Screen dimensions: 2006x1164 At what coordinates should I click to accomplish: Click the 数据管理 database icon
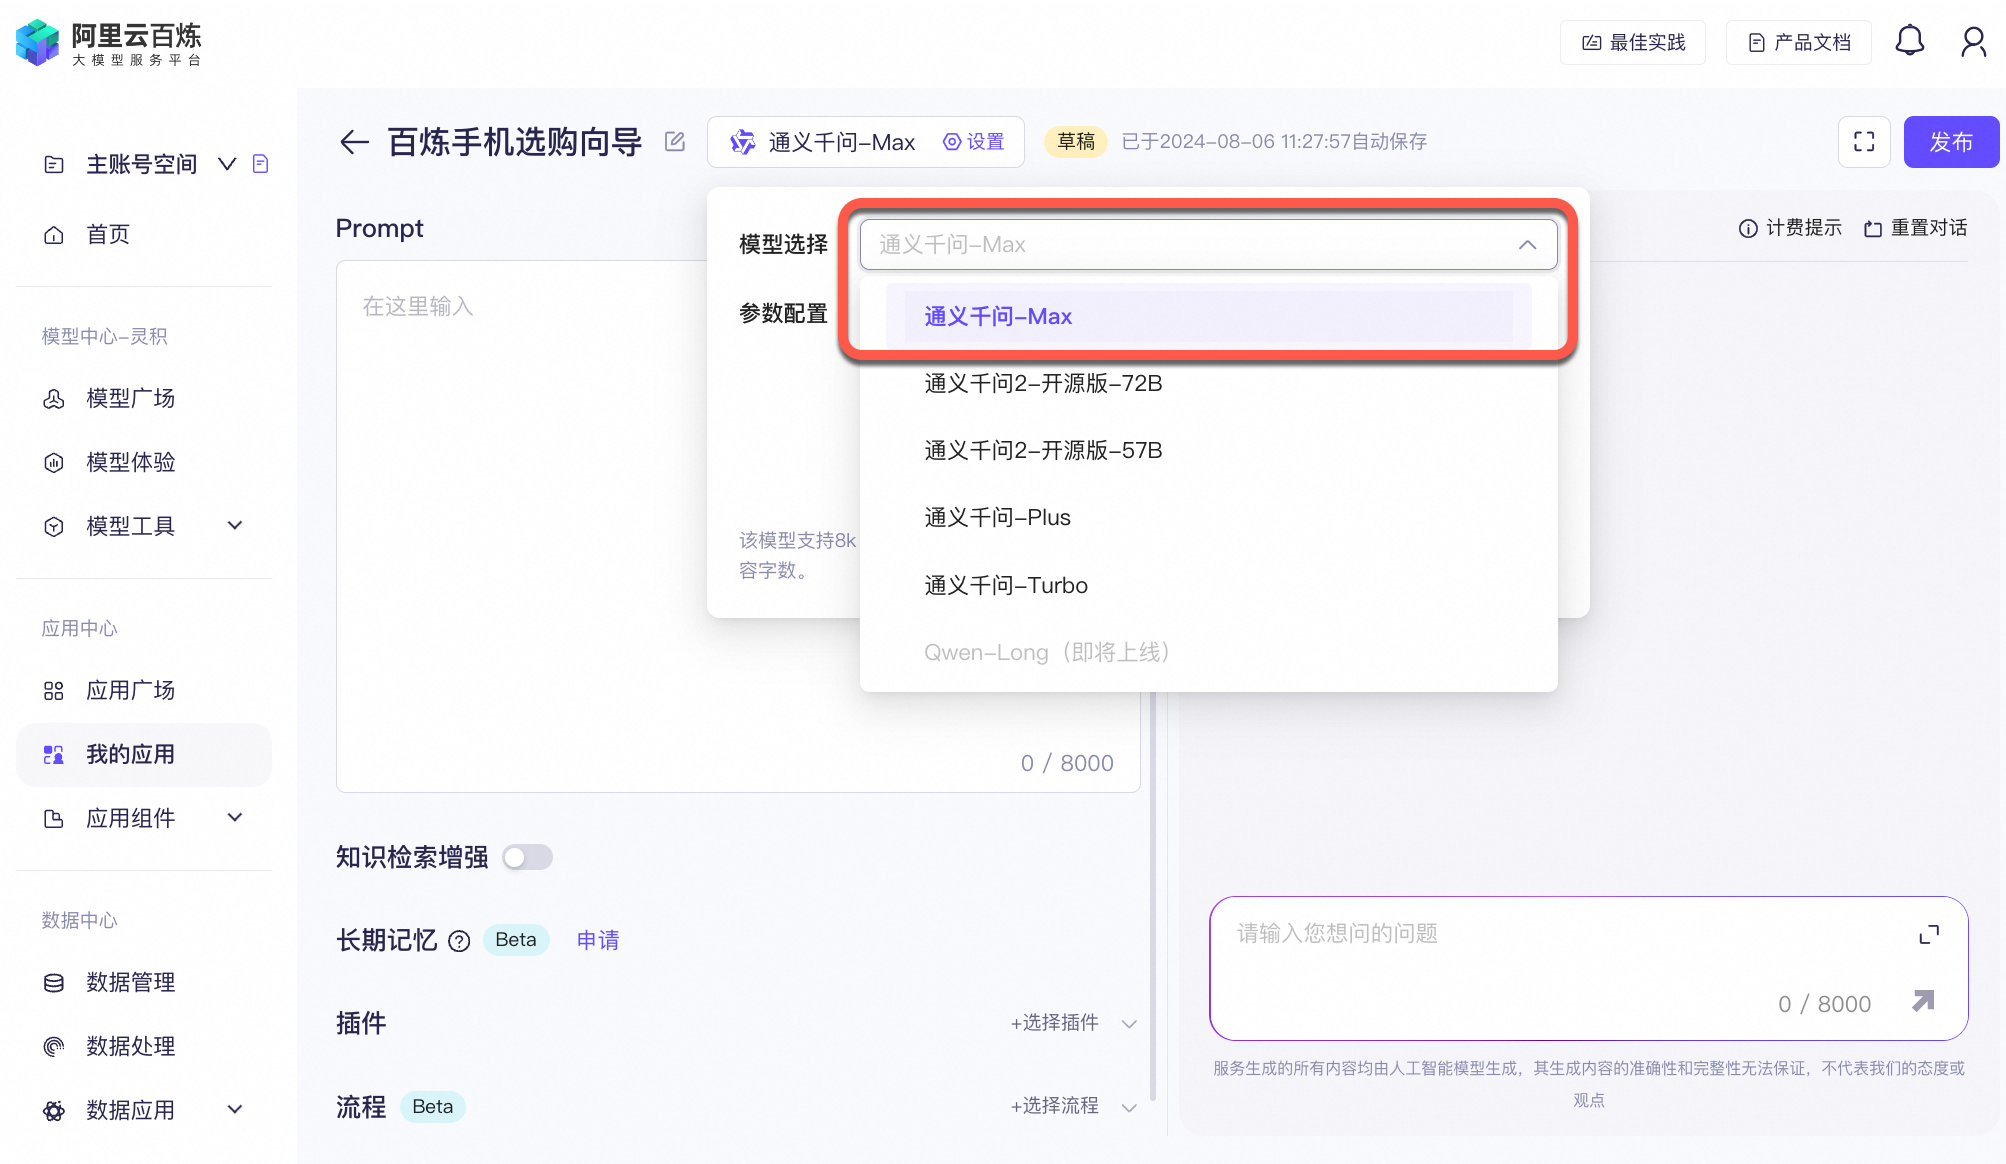click(54, 983)
